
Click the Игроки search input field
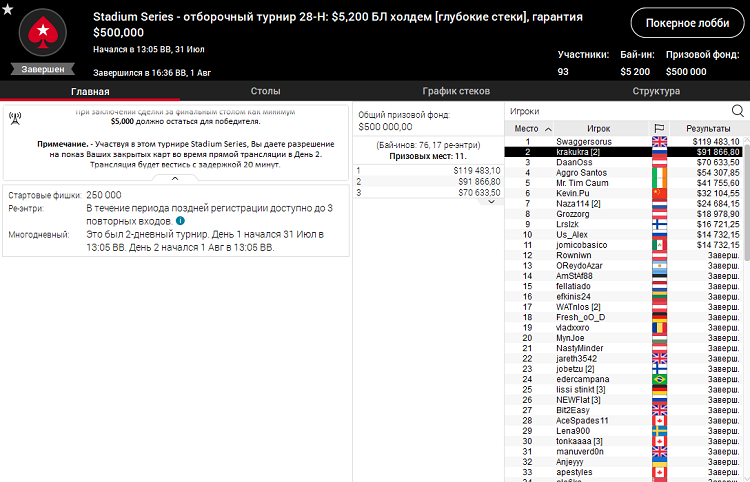tap(615, 111)
